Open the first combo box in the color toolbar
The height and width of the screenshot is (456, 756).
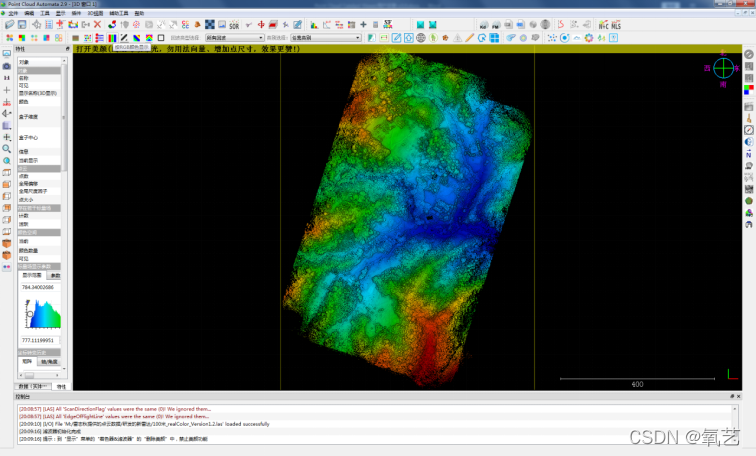point(234,38)
